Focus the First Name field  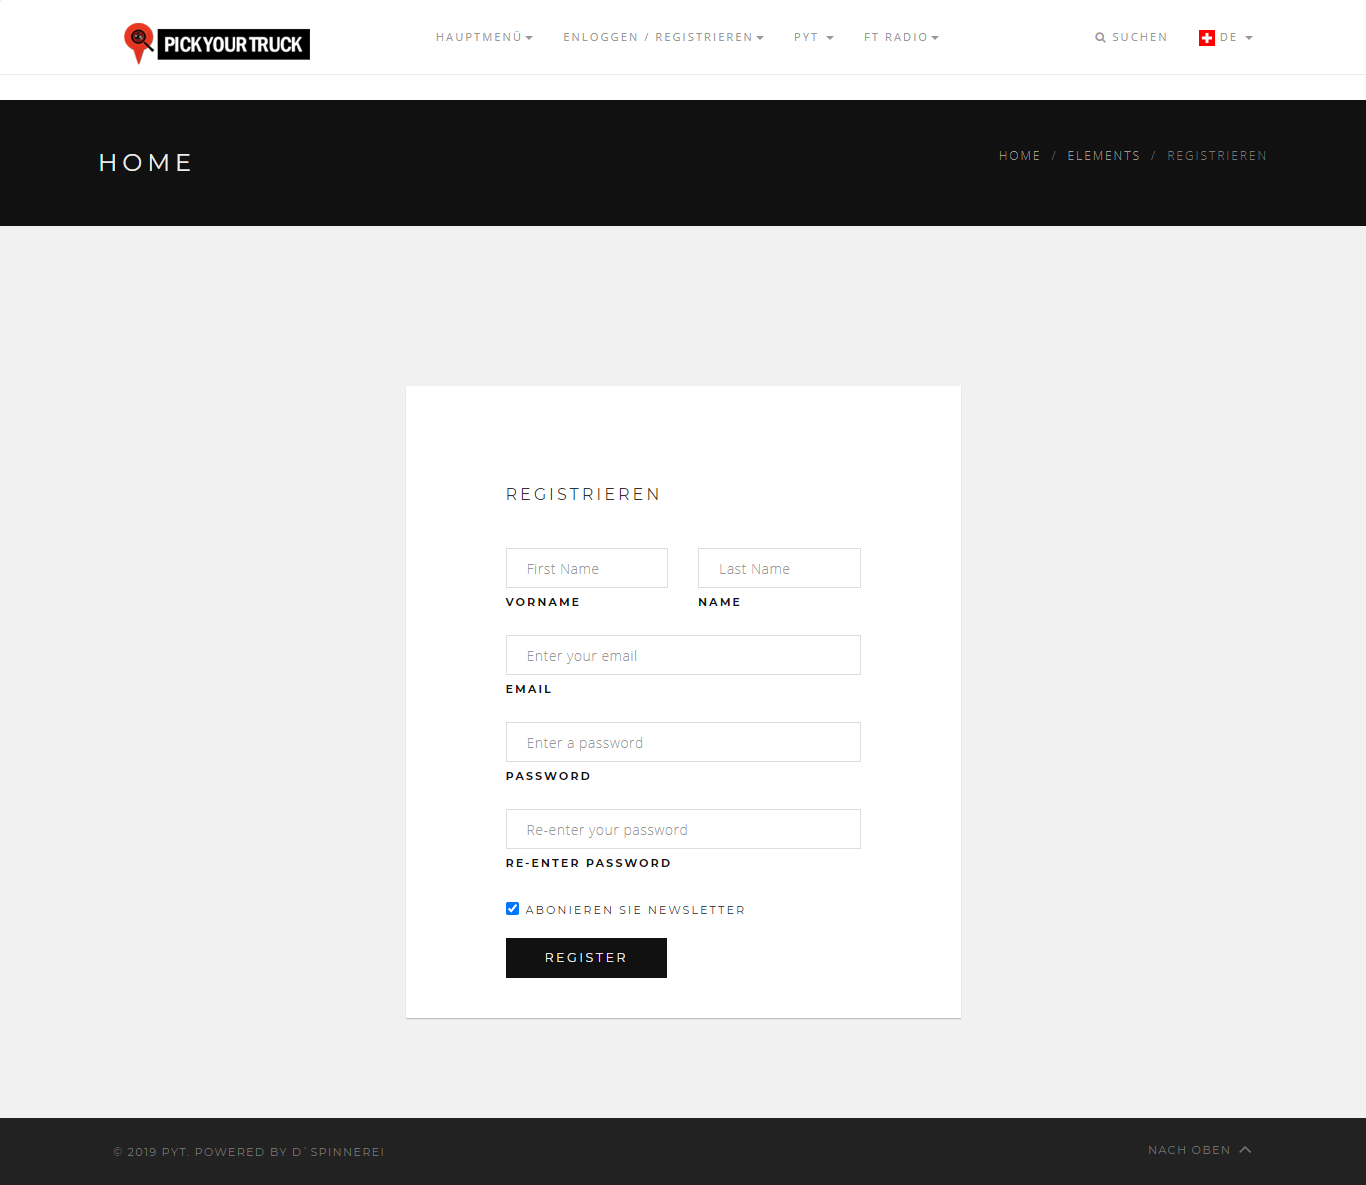pos(587,568)
